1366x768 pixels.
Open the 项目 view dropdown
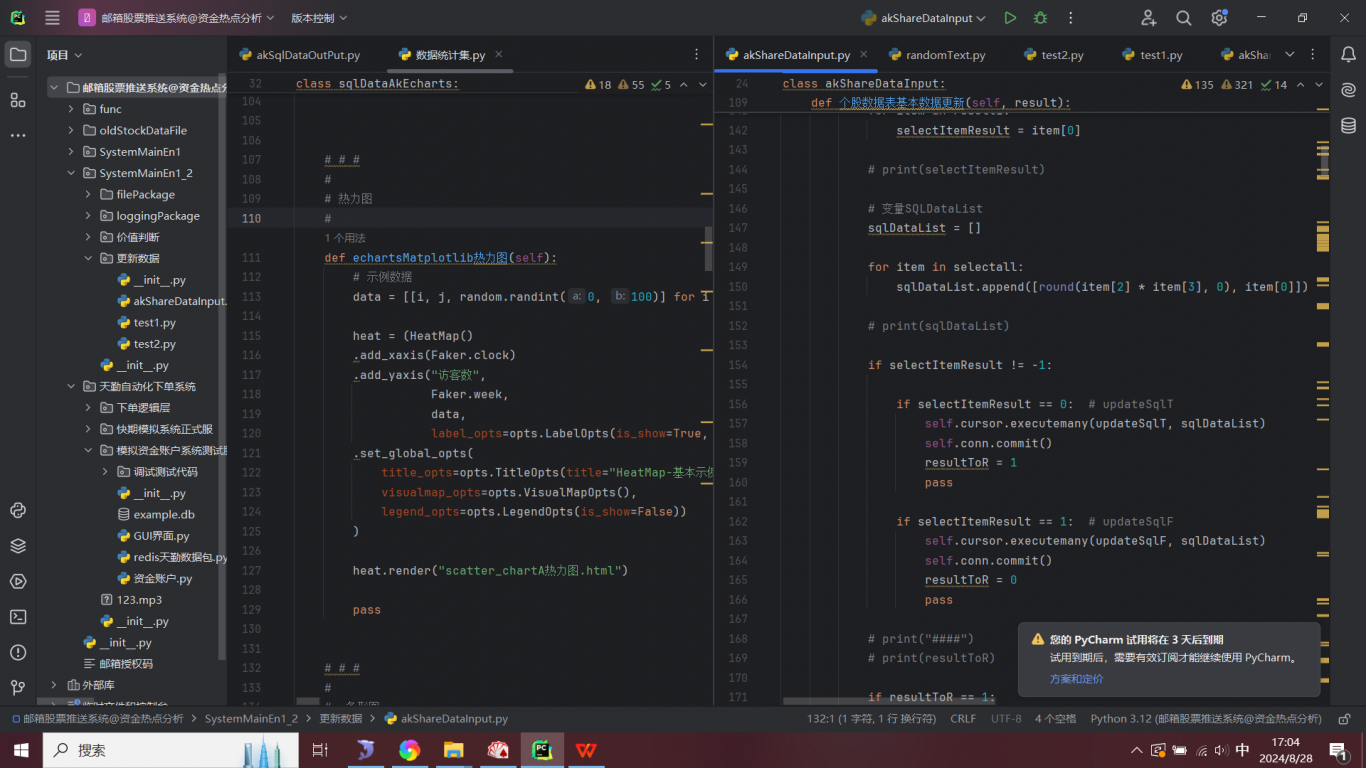(x=65, y=55)
